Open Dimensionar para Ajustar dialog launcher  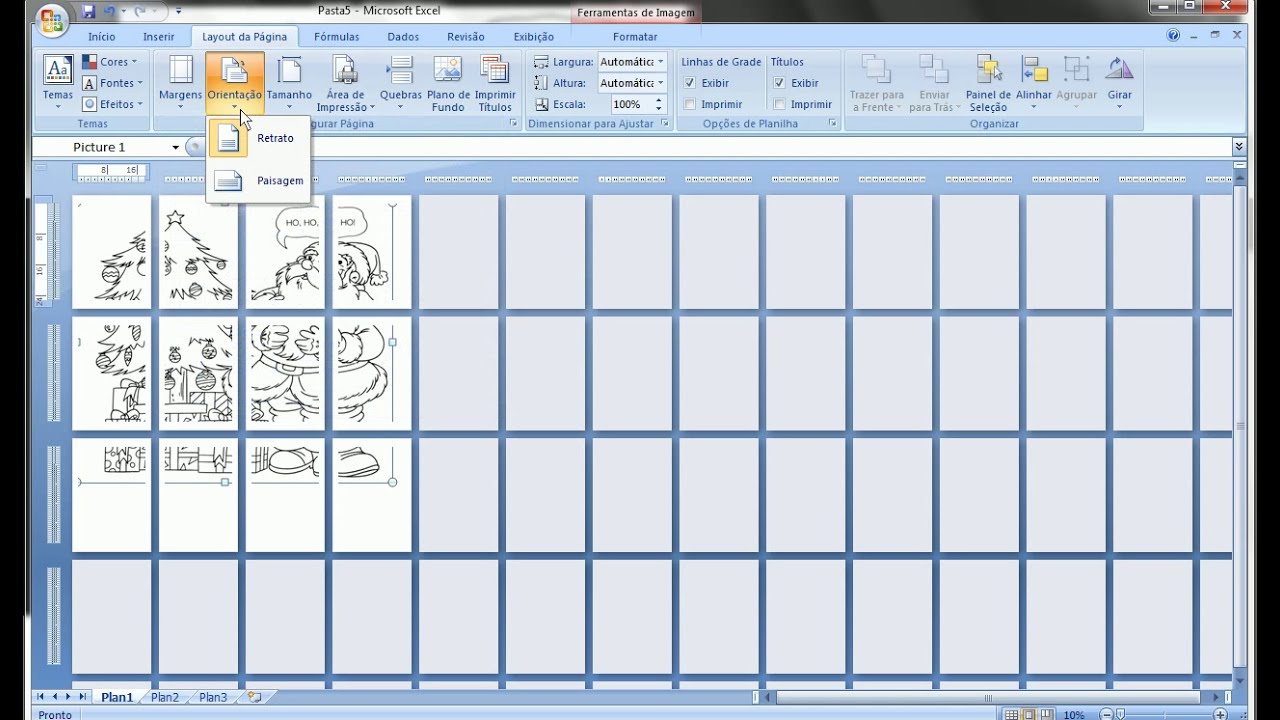664,123
